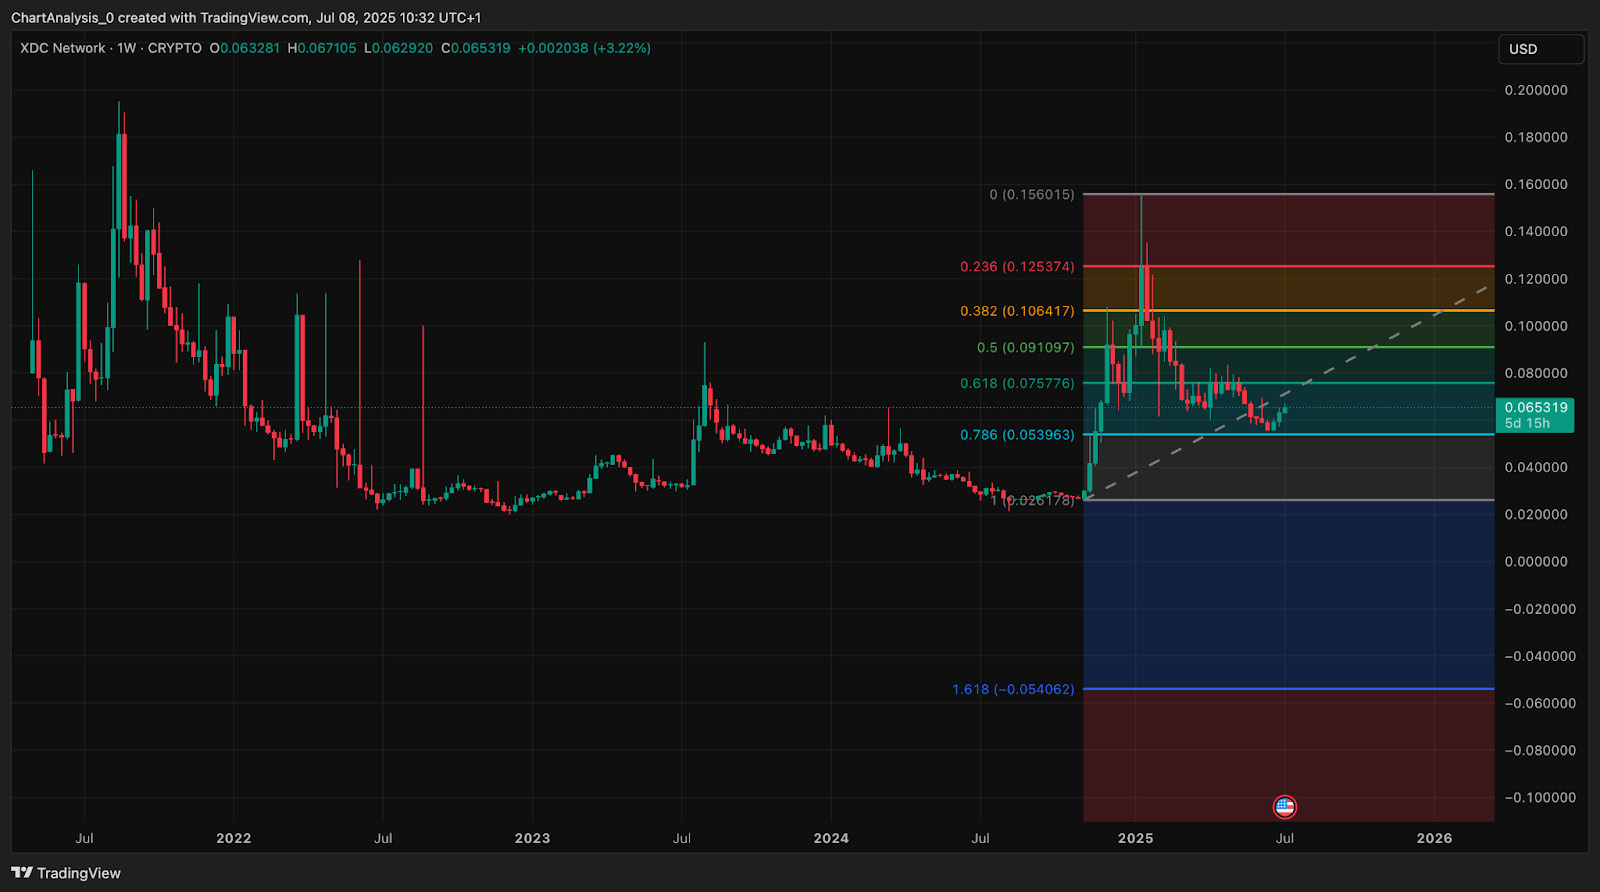Image resolution: width=1600 pixels, height=892 pixels.
Task: Click the +3.22% price change value
Action: [x=622, y=48]
